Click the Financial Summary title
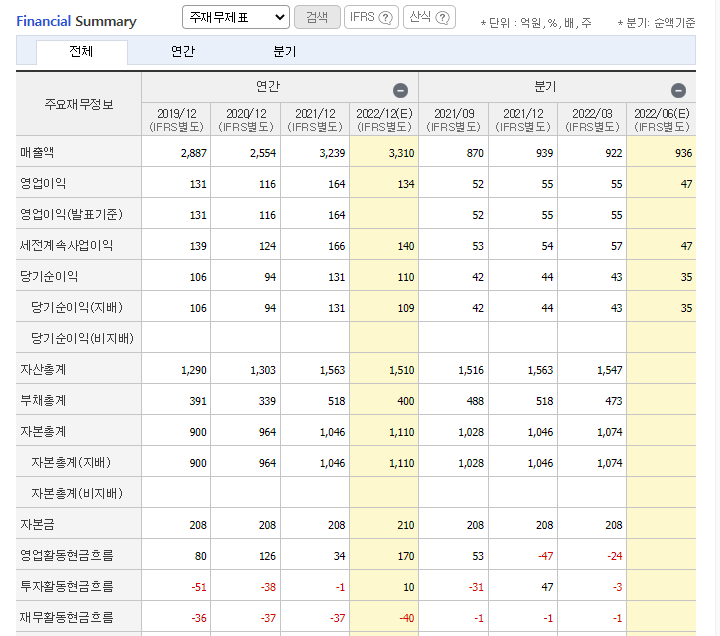Viewport: 720px width, 636px height. [x=76, y=21]
